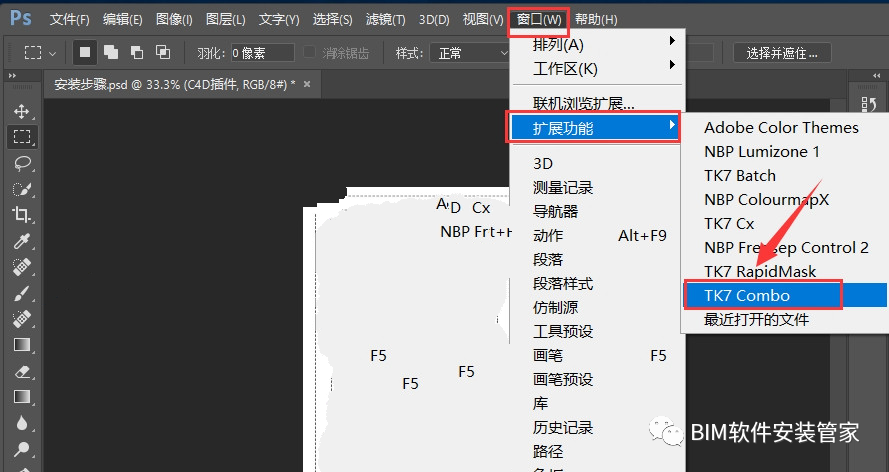The width and height of the screenshot is (889, 472).
Task: Select the Blur tool
Action: coord(22,423)
